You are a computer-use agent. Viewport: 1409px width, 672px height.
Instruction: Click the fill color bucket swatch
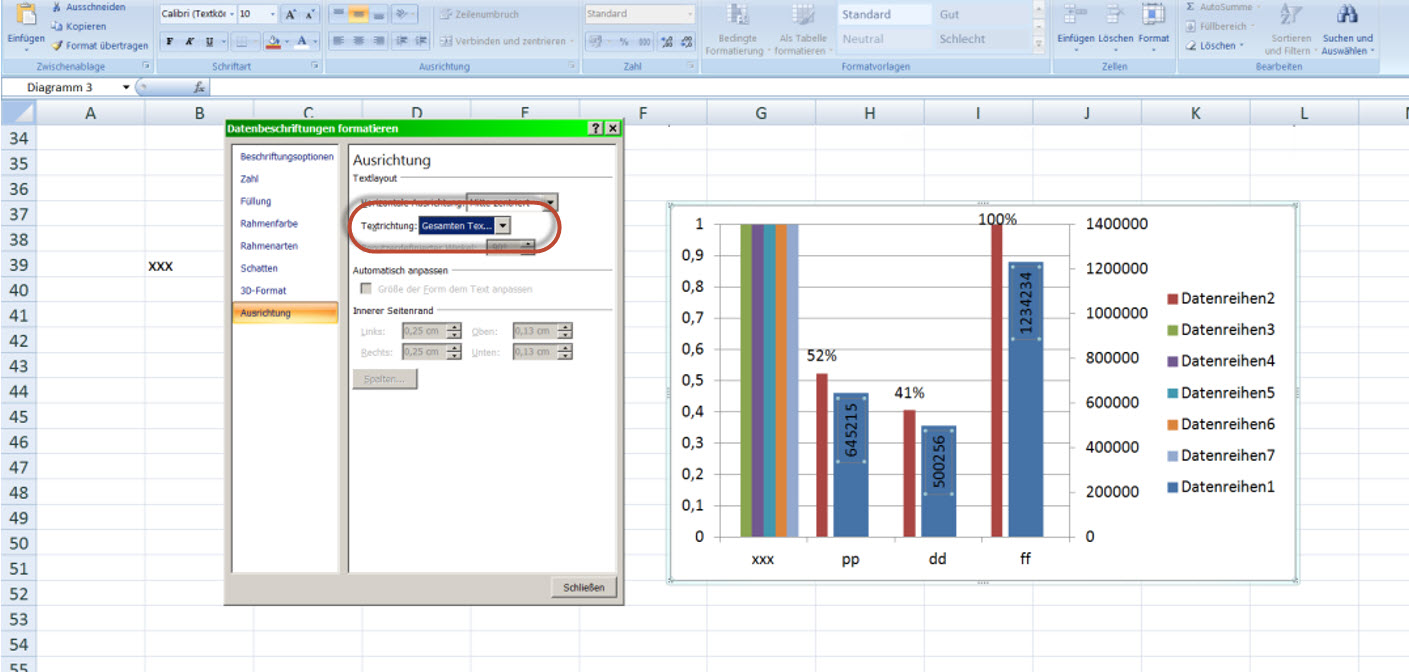tap(271, 41)
